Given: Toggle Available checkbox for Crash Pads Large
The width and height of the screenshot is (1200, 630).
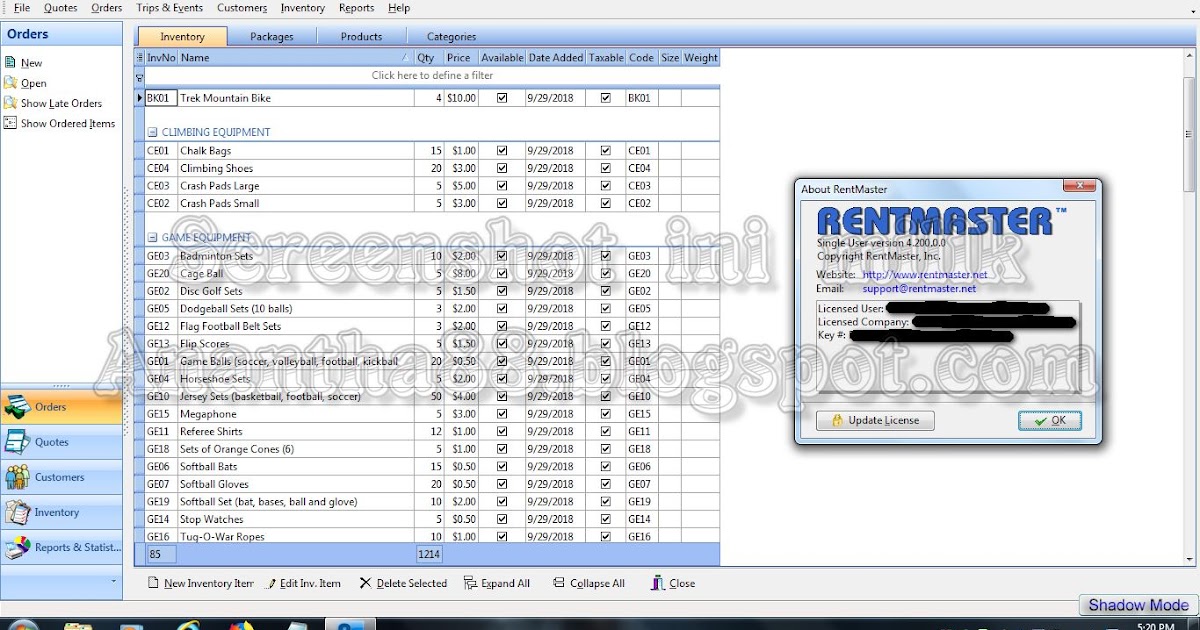Looking at the screenshot, I should click(x=502, y=186).
